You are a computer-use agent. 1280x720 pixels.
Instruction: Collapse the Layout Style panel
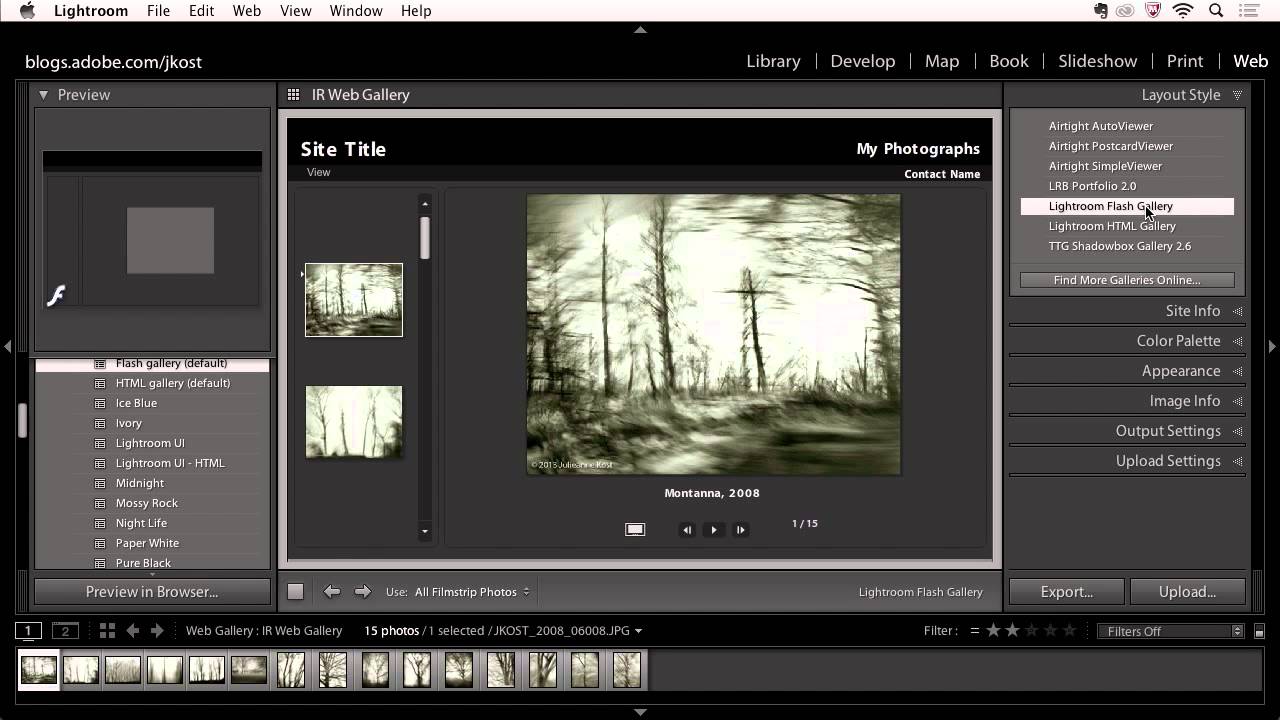point(1237,95)
